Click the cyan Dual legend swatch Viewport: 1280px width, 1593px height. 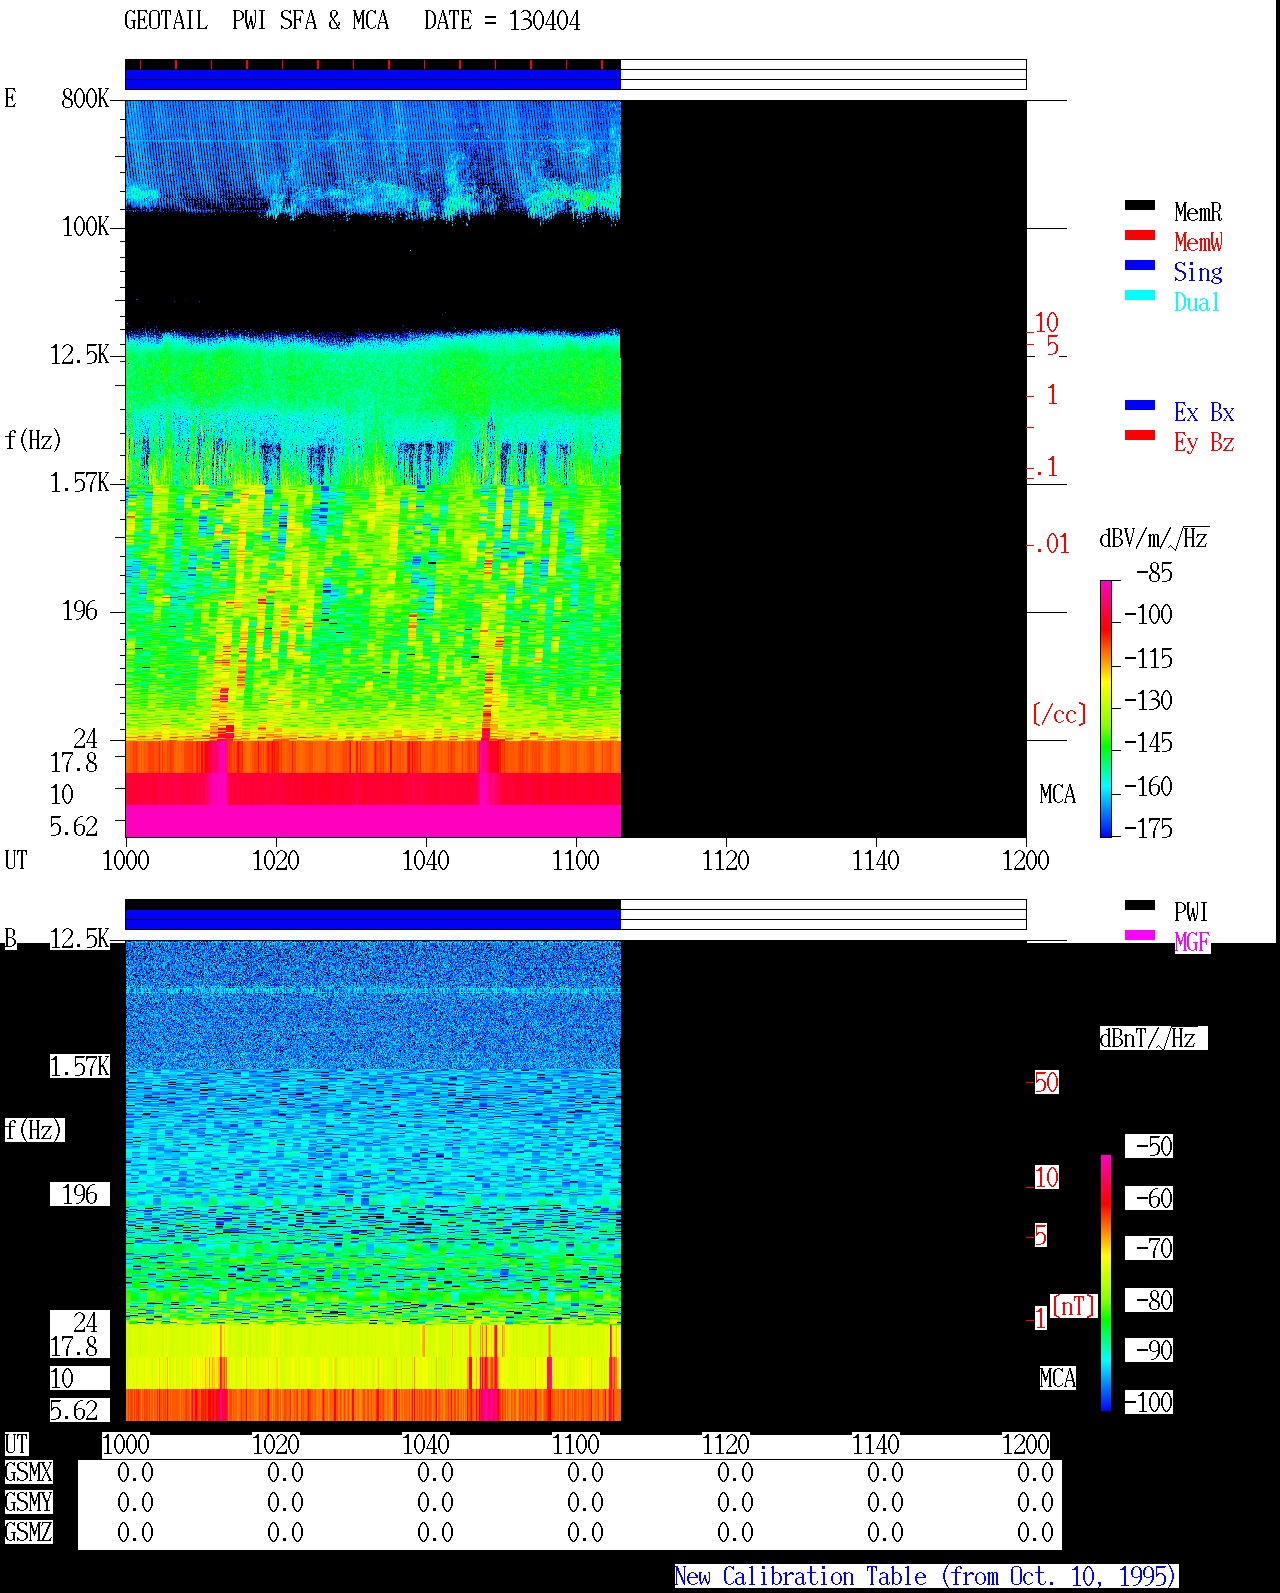[x=1140, y=295]
